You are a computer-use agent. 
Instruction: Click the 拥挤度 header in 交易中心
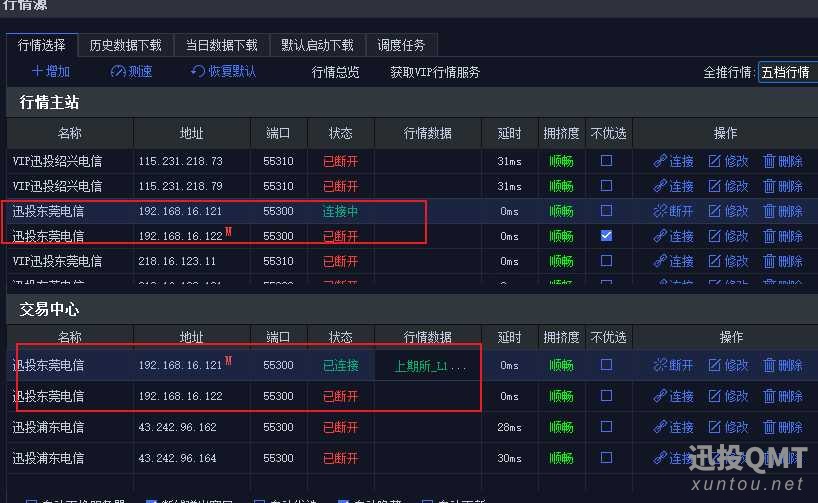click(x=561, y=338)
